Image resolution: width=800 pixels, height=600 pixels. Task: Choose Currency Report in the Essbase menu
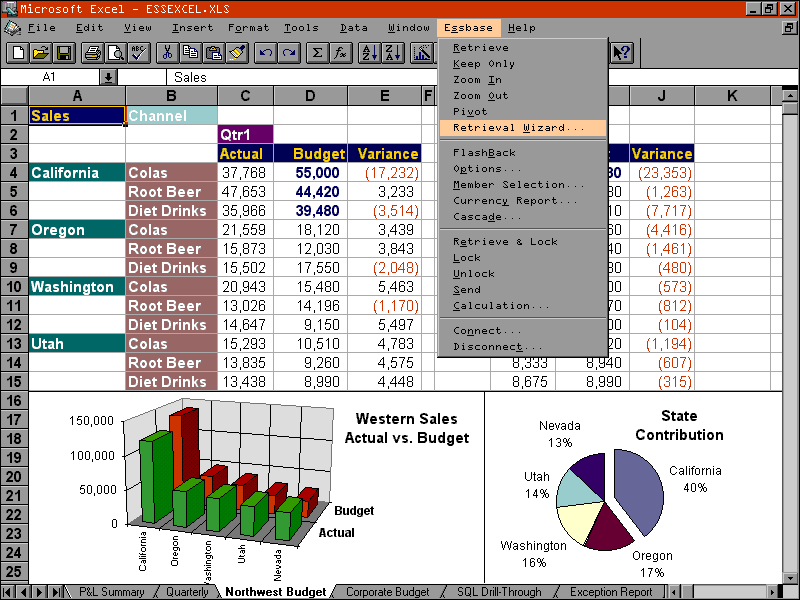(523, 201)
